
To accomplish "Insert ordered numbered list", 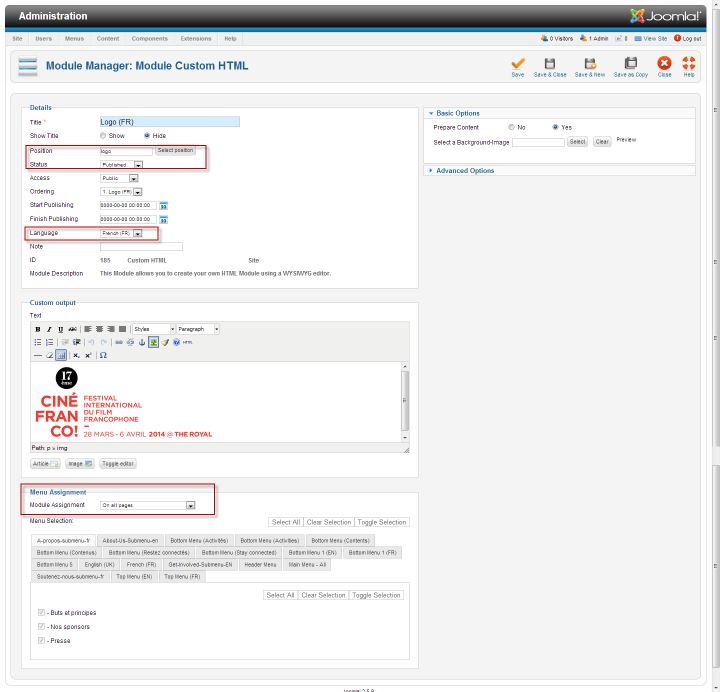I will [49, 342].
